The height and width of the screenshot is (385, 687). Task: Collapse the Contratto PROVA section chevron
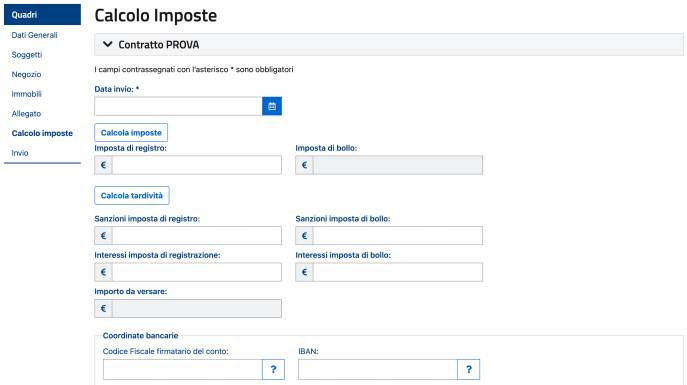pyautogui.click(x=107, y=44)
